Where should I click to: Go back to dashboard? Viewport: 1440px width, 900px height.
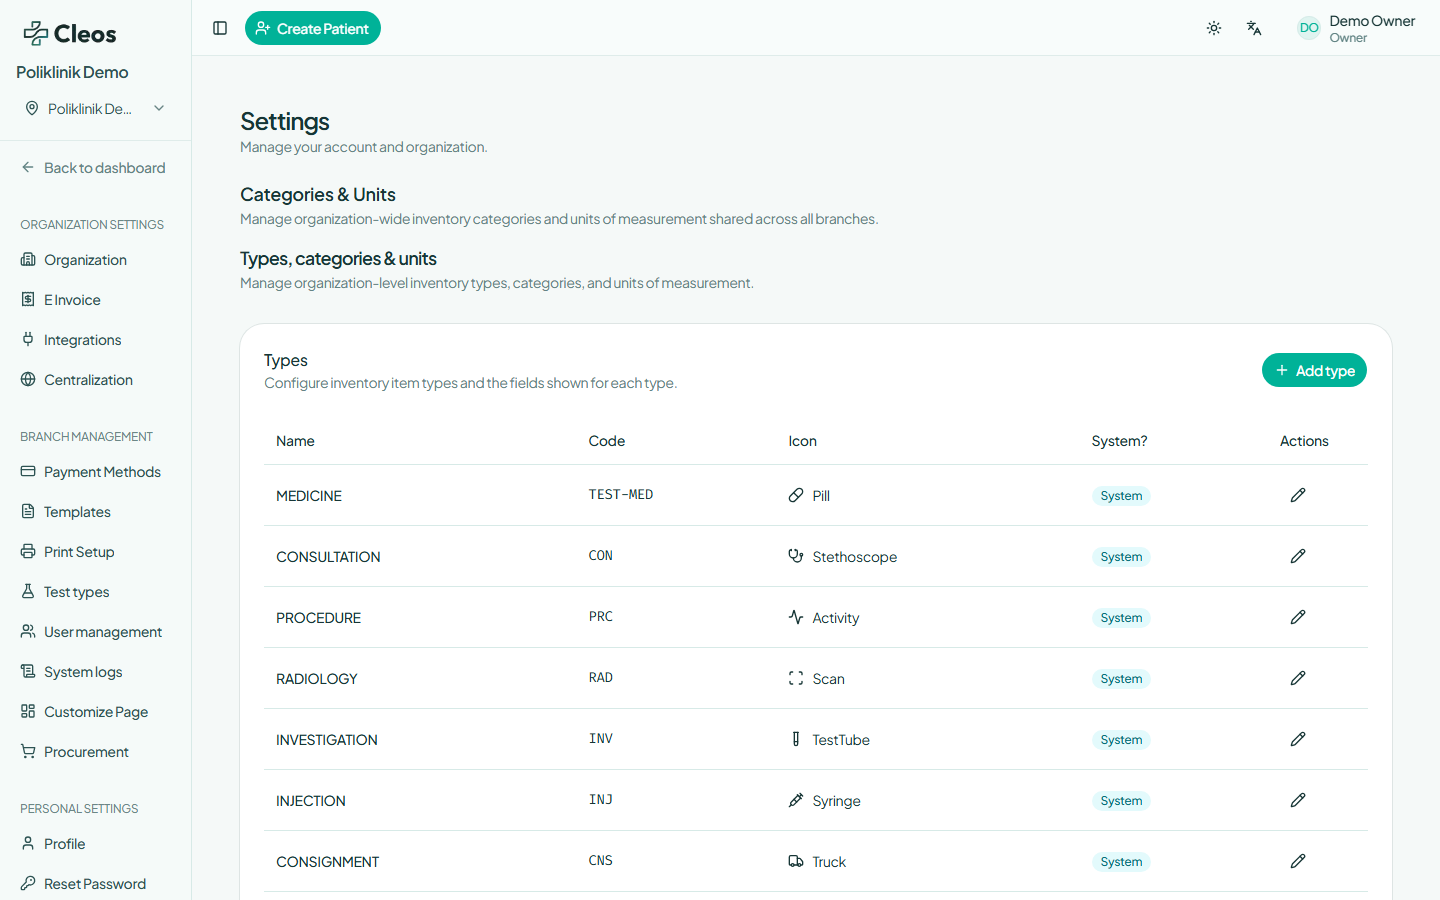pos(94,168)
